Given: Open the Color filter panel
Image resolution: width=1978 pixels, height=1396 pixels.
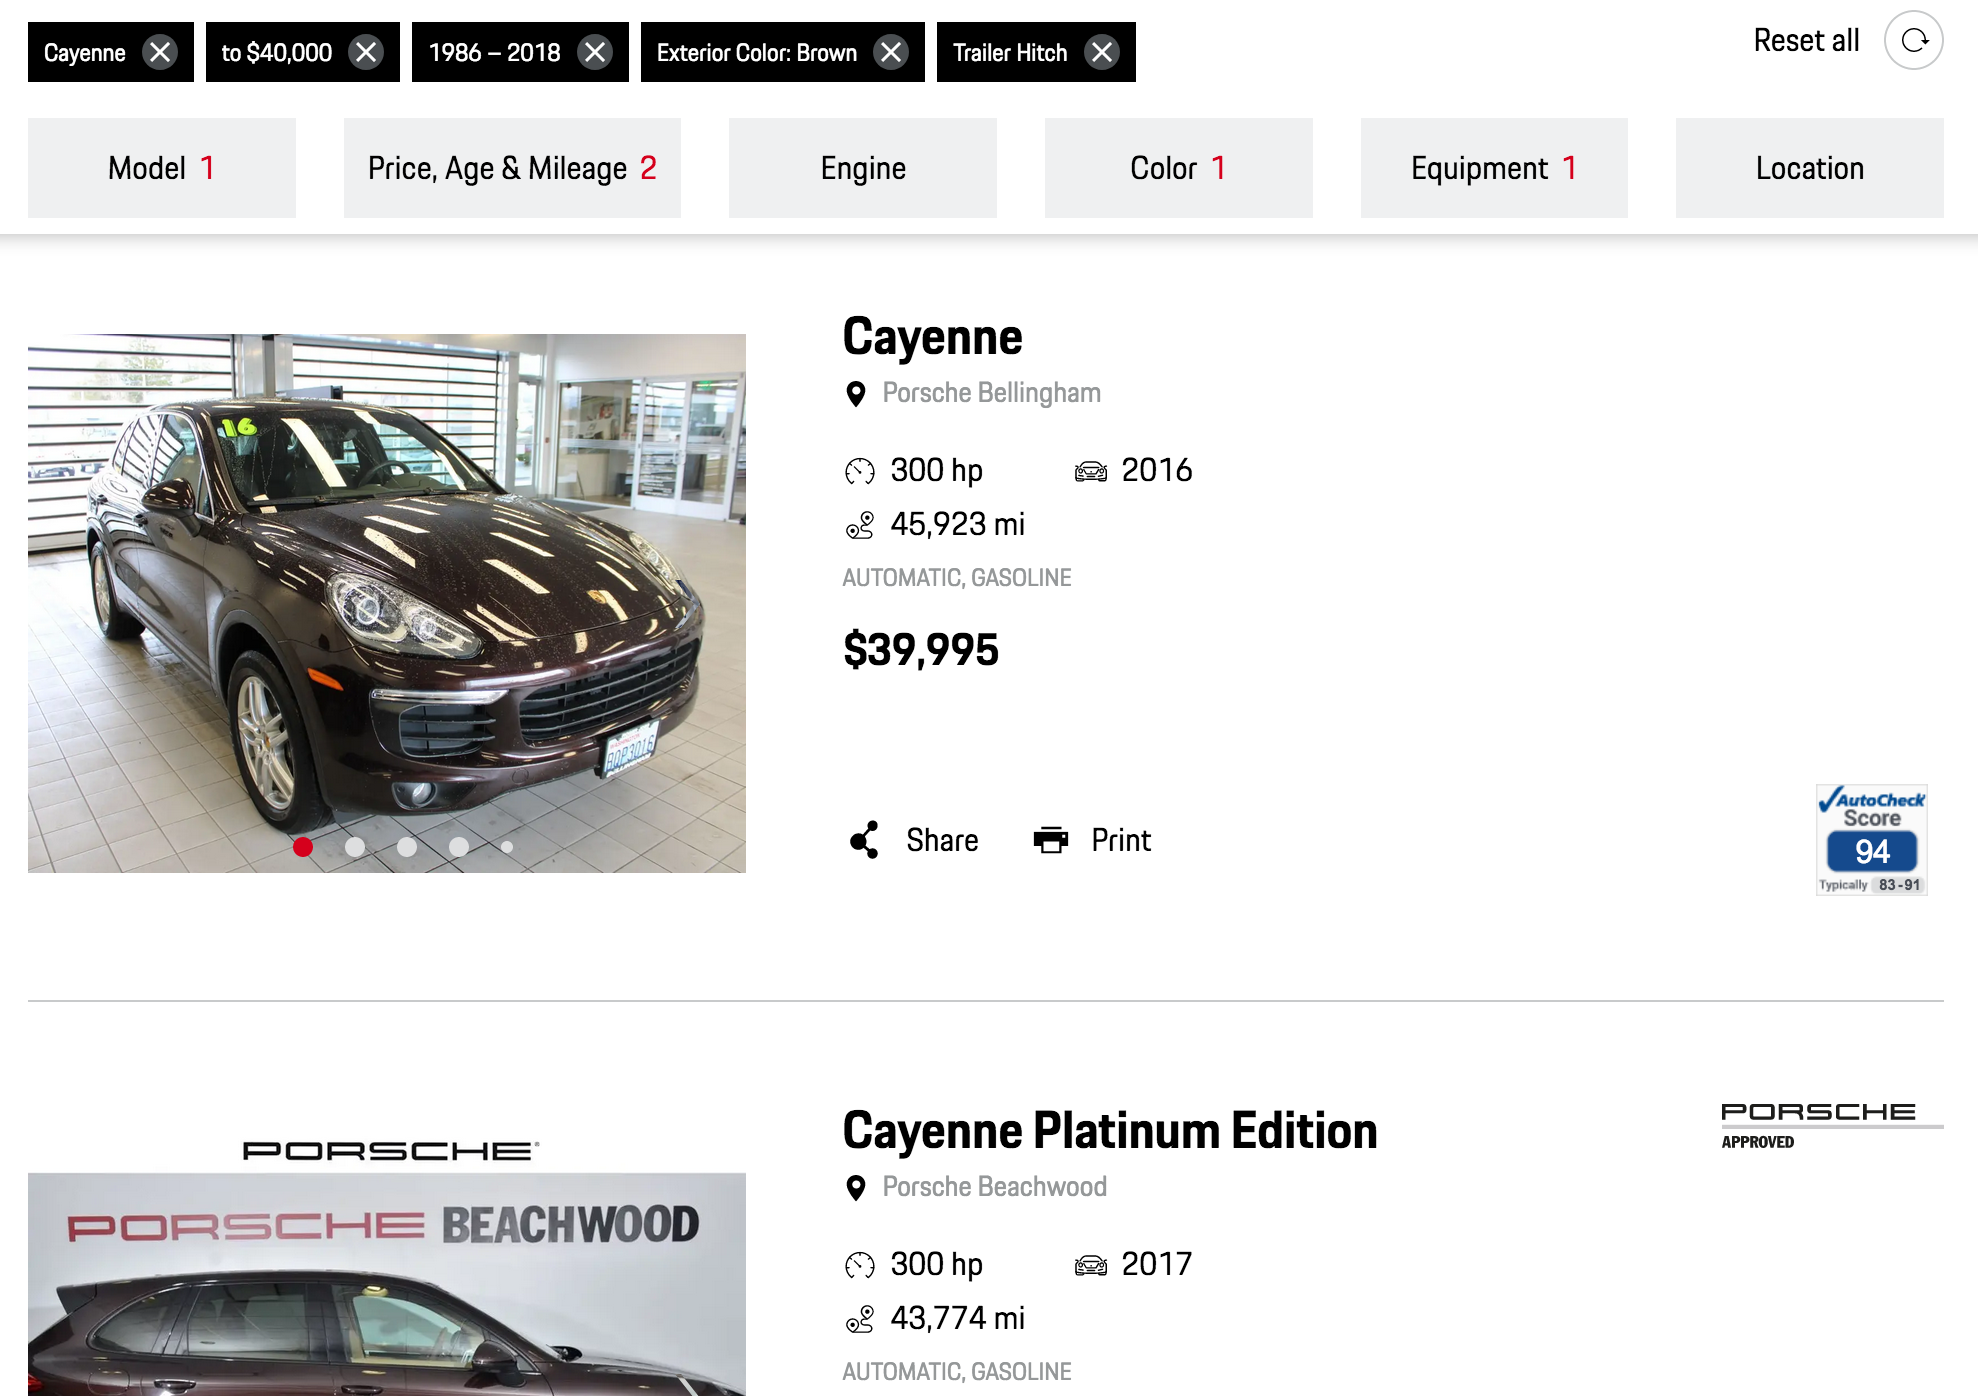Looking at the screenshot, I should pos(1178,168).
